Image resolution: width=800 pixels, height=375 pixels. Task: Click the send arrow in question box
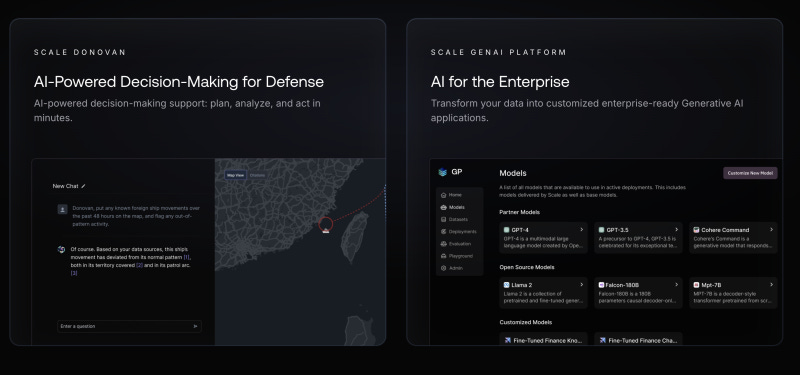[195, 327]
